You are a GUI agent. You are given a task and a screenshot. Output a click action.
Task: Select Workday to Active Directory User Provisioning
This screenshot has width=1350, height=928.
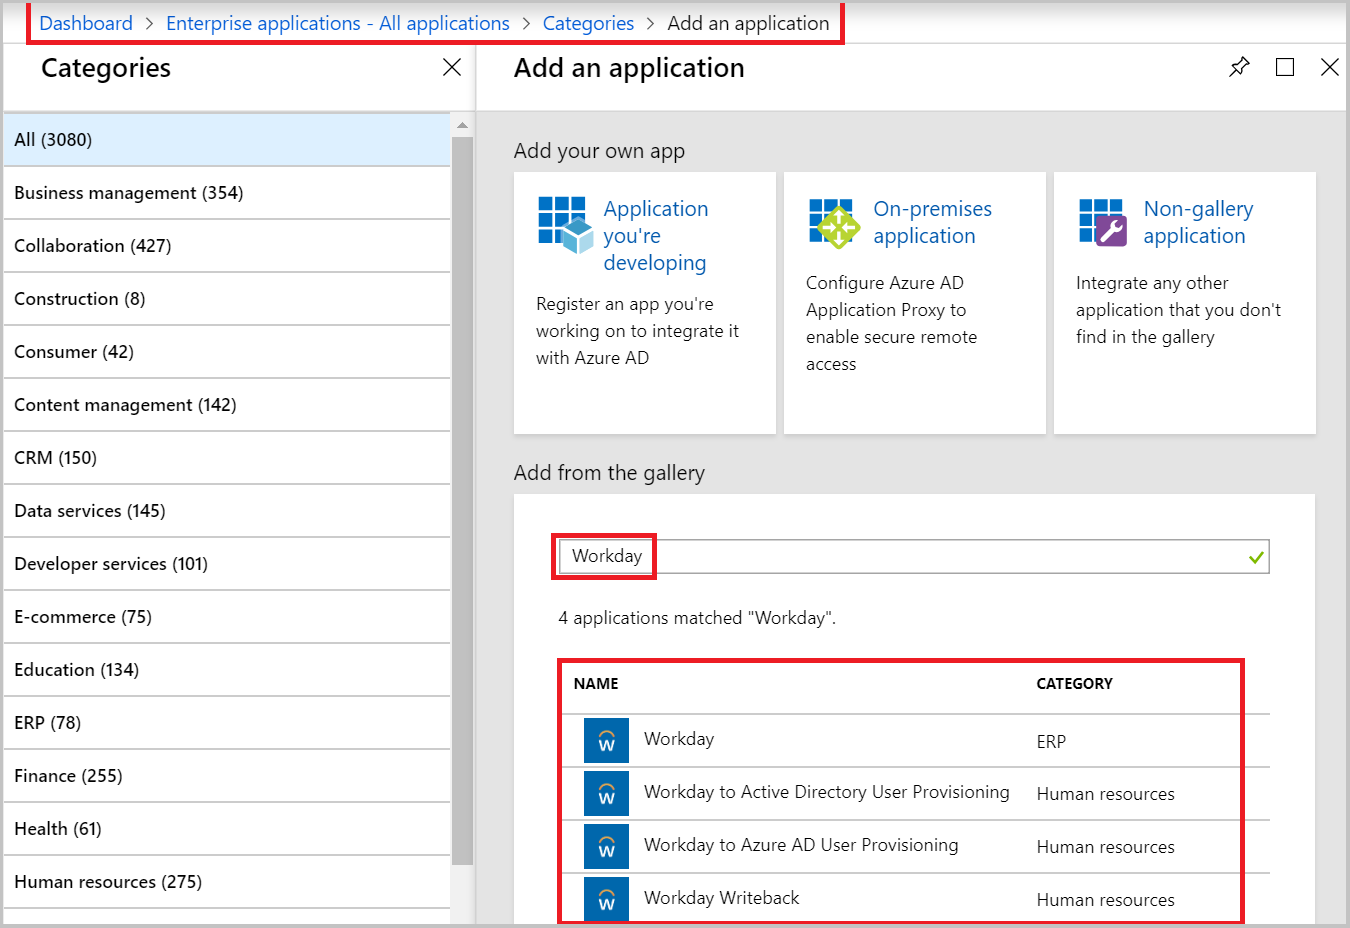click(x=915, y=794)
